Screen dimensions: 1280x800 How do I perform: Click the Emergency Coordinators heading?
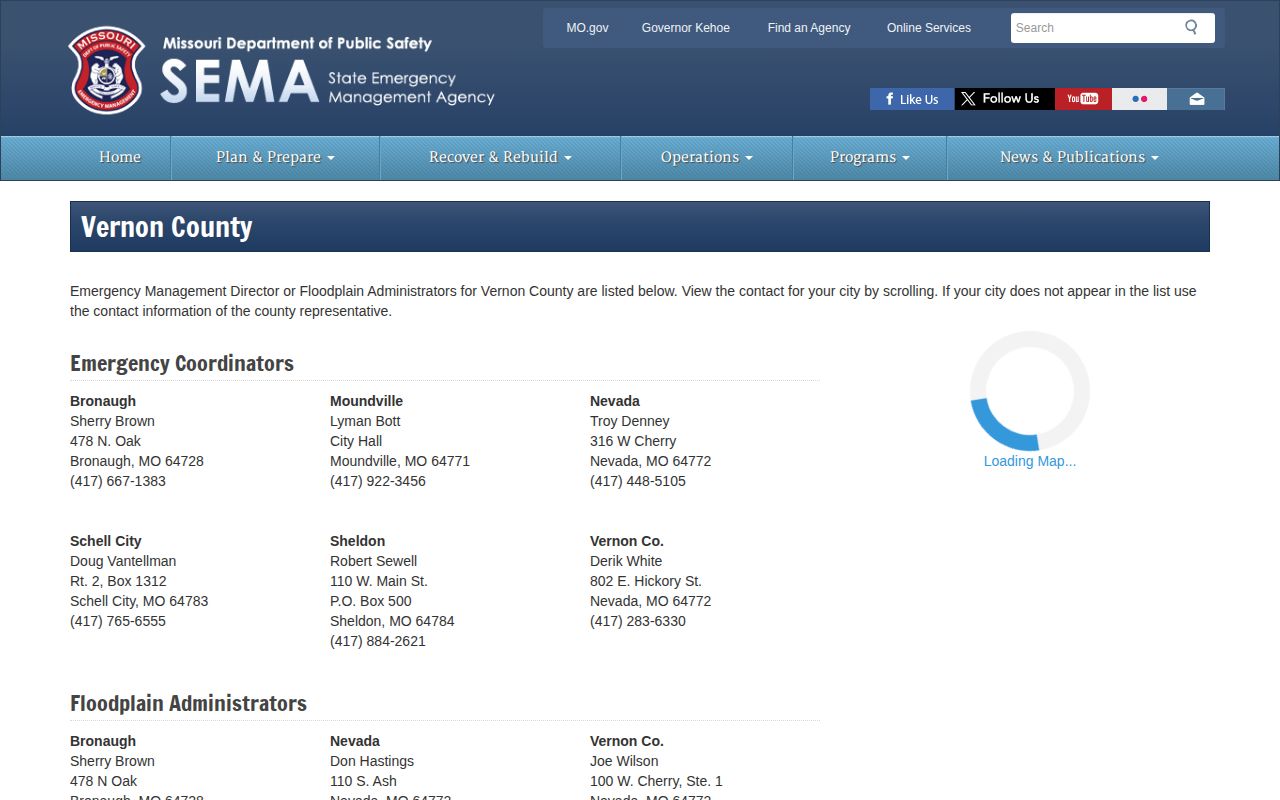pos(182,363)
